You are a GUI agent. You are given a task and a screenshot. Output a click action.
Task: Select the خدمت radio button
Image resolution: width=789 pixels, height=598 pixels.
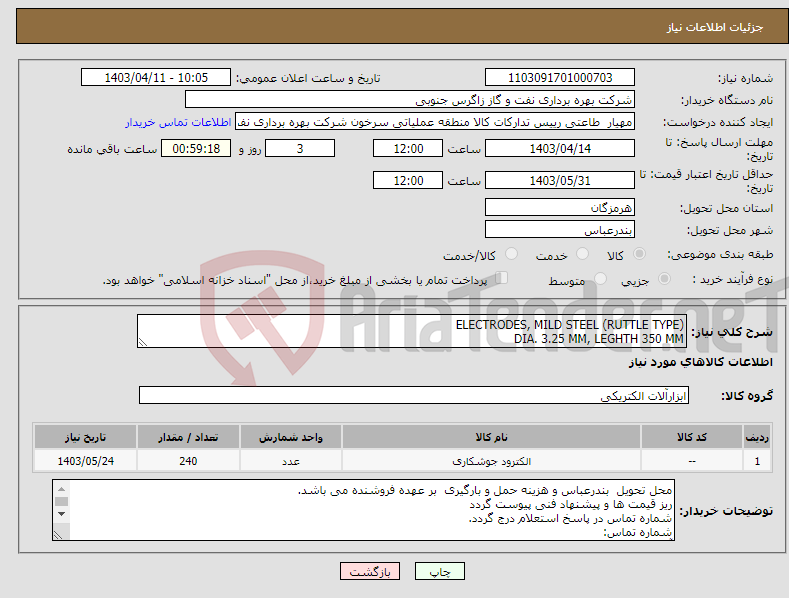[582, 254]
